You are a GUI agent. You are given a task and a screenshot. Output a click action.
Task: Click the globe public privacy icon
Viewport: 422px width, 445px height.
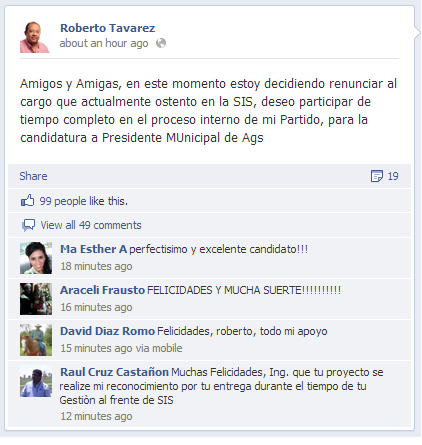[161, 43]
